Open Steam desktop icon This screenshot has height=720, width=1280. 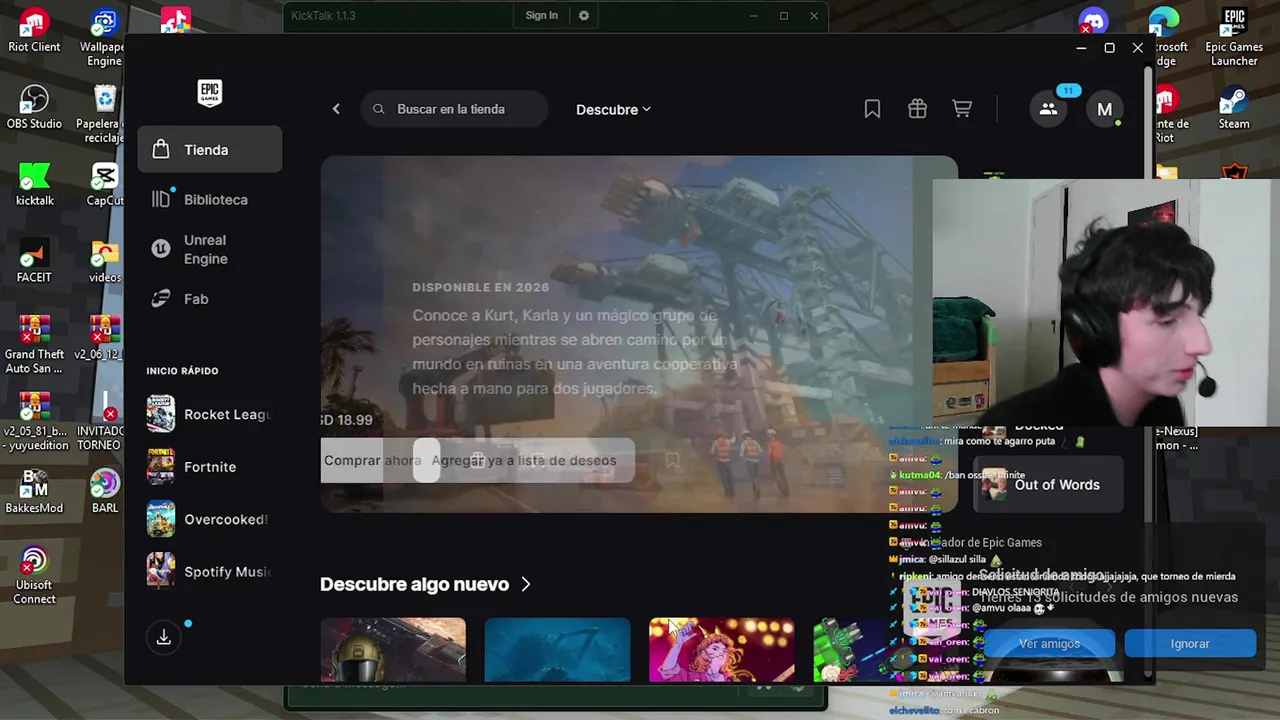pyautogui.click(x=1234, y=108)
